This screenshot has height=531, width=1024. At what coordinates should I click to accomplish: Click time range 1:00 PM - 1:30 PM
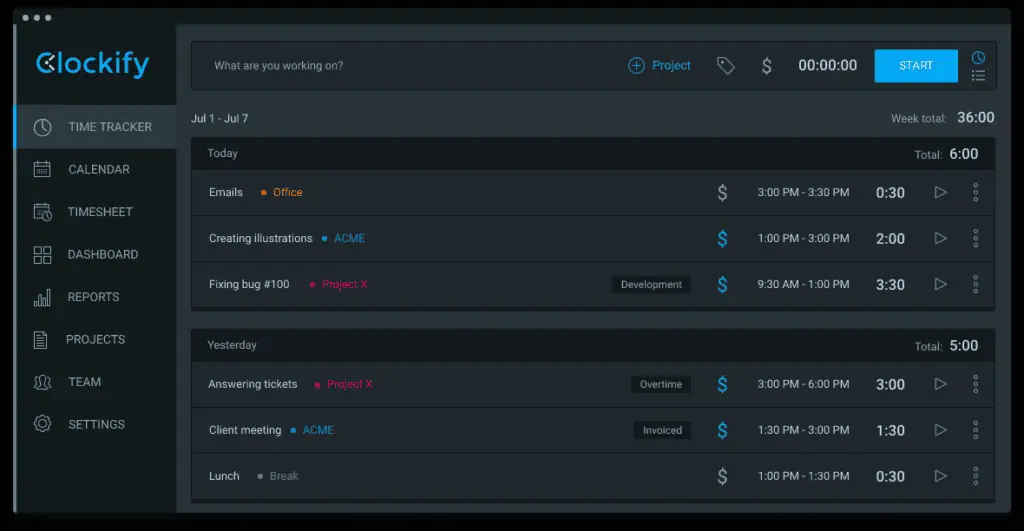(x=803, y=476)
